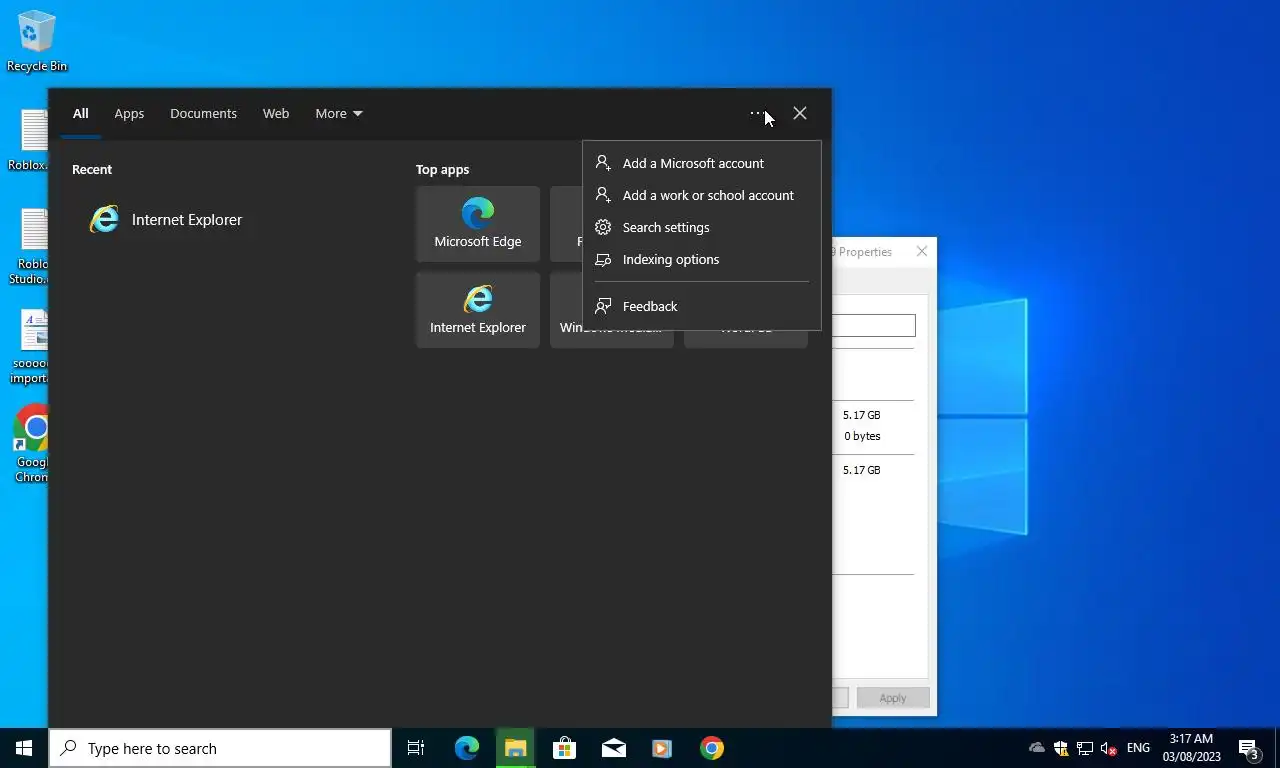Select the Recycle Bin desktop icon
The image size is (1280, 768).
pyautogui.click(x=37, y=42)
